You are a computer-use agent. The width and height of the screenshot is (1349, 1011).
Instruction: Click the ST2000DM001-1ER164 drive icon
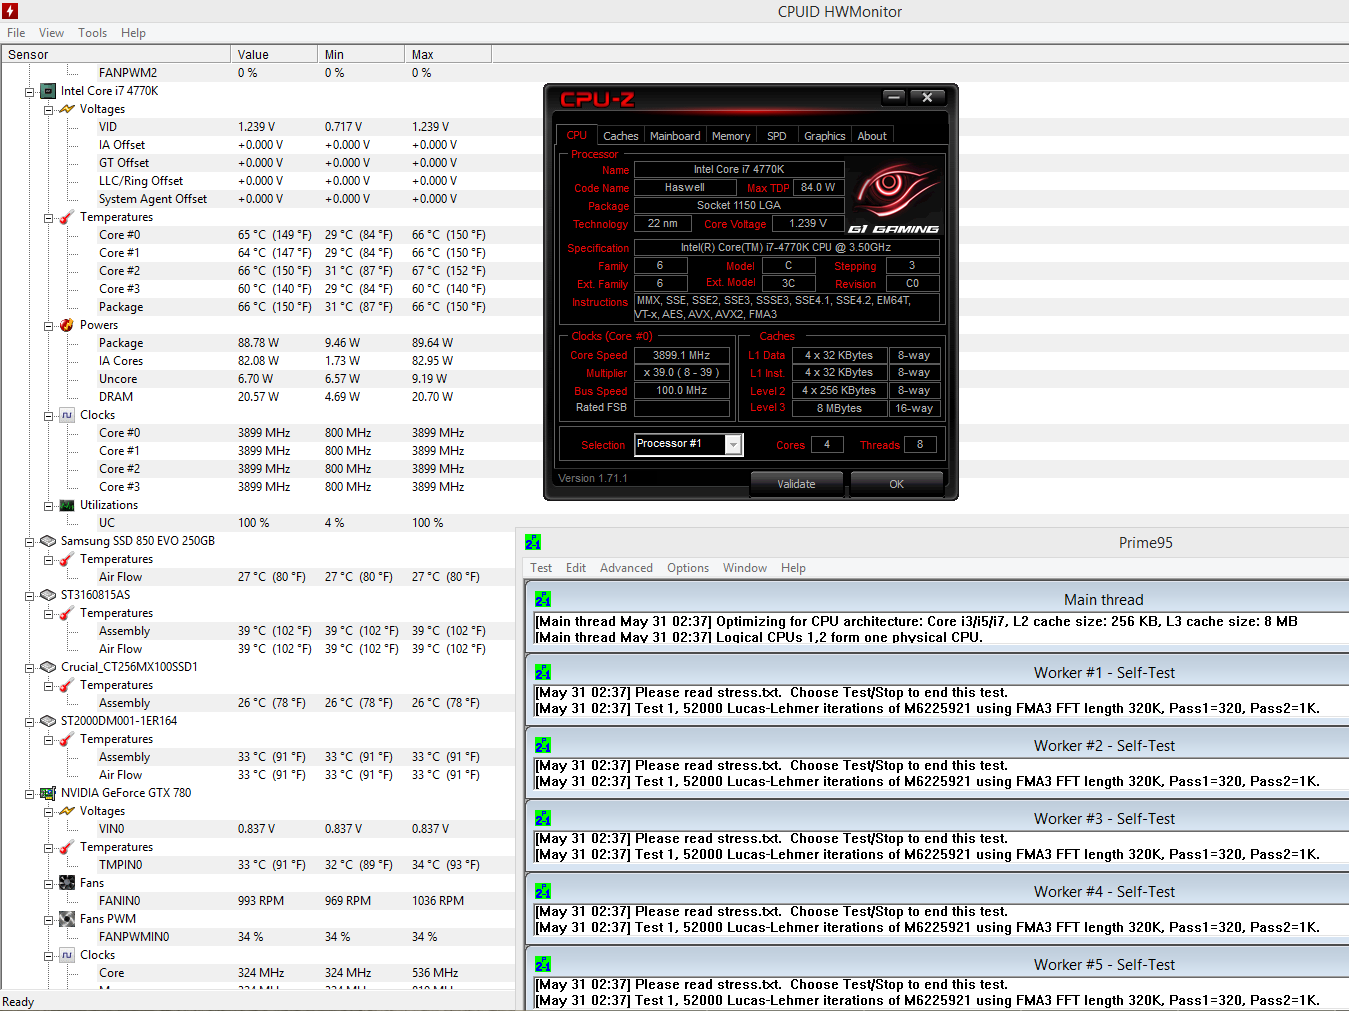pyautogui.click(x=47, y=721)
